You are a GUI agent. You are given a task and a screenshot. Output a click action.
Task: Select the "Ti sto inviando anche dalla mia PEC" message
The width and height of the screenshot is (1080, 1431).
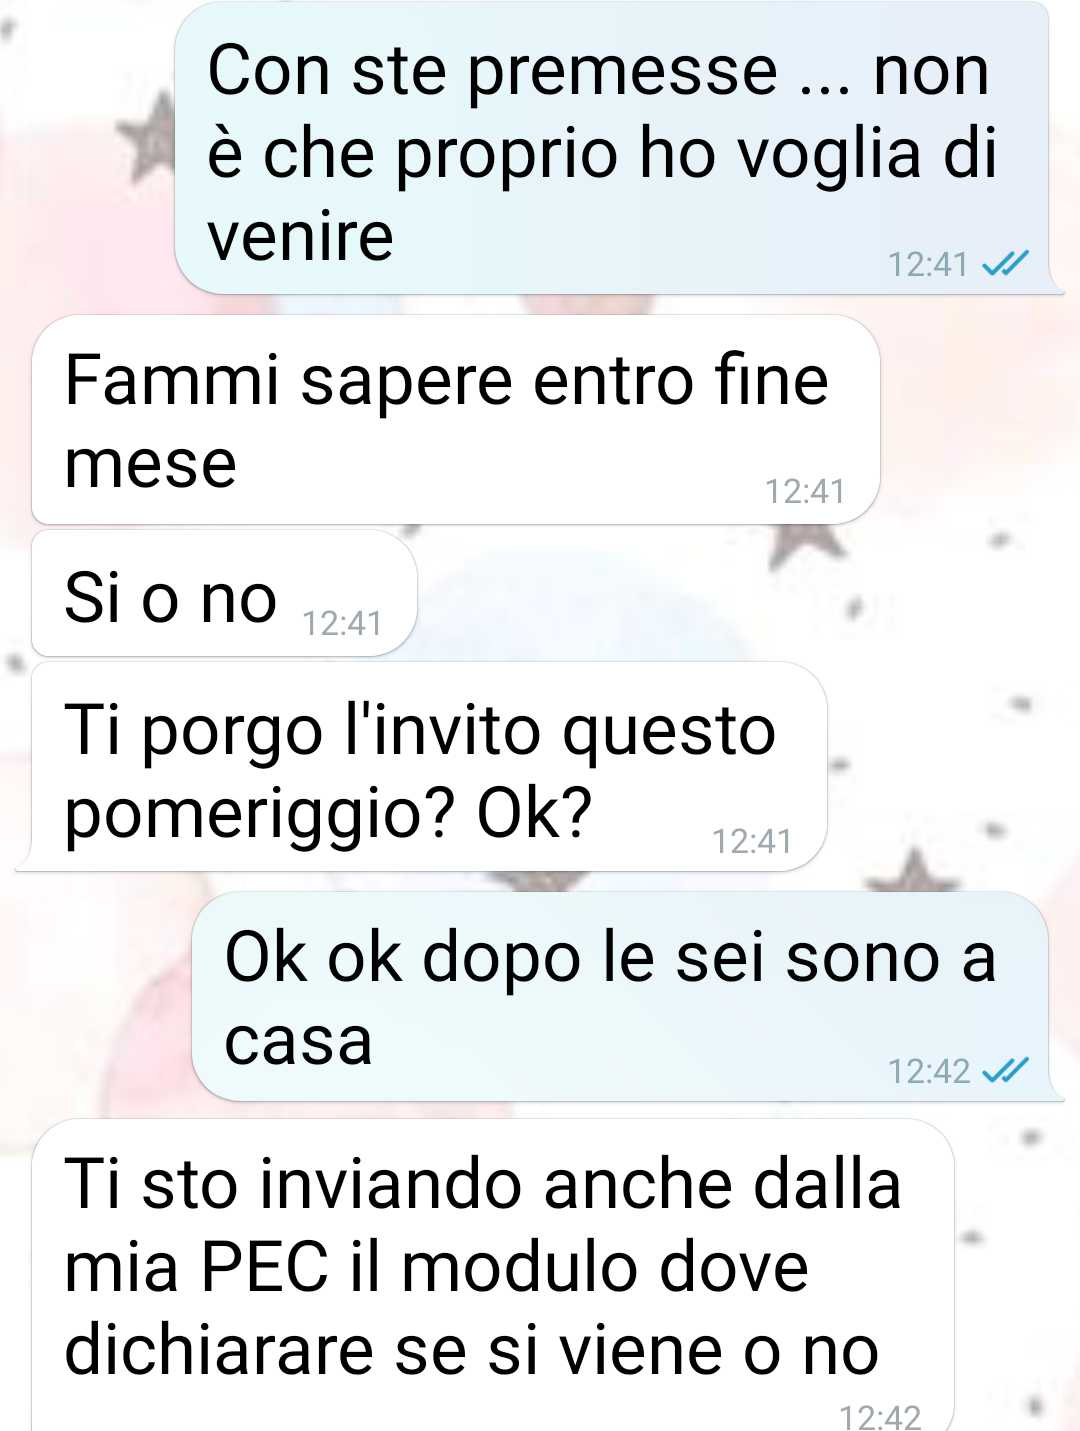493,1275
